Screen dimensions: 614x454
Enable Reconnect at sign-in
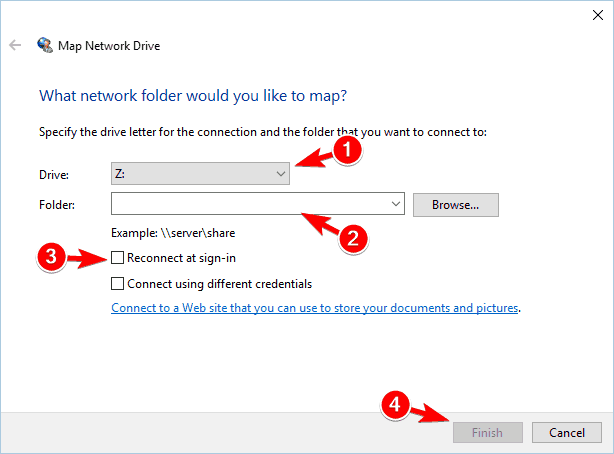pos(117,258)
